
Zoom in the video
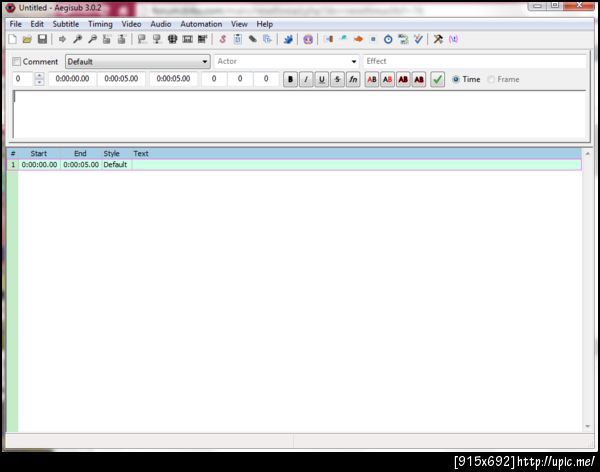(x=77, y=39)
